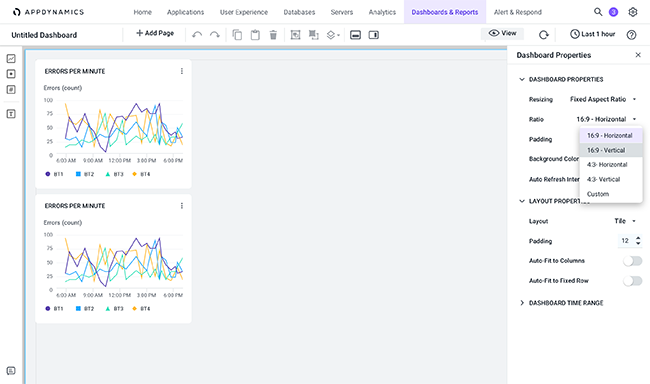
Task: Open the Dashboards & Reports tab
Action: [x=445, y=12]
